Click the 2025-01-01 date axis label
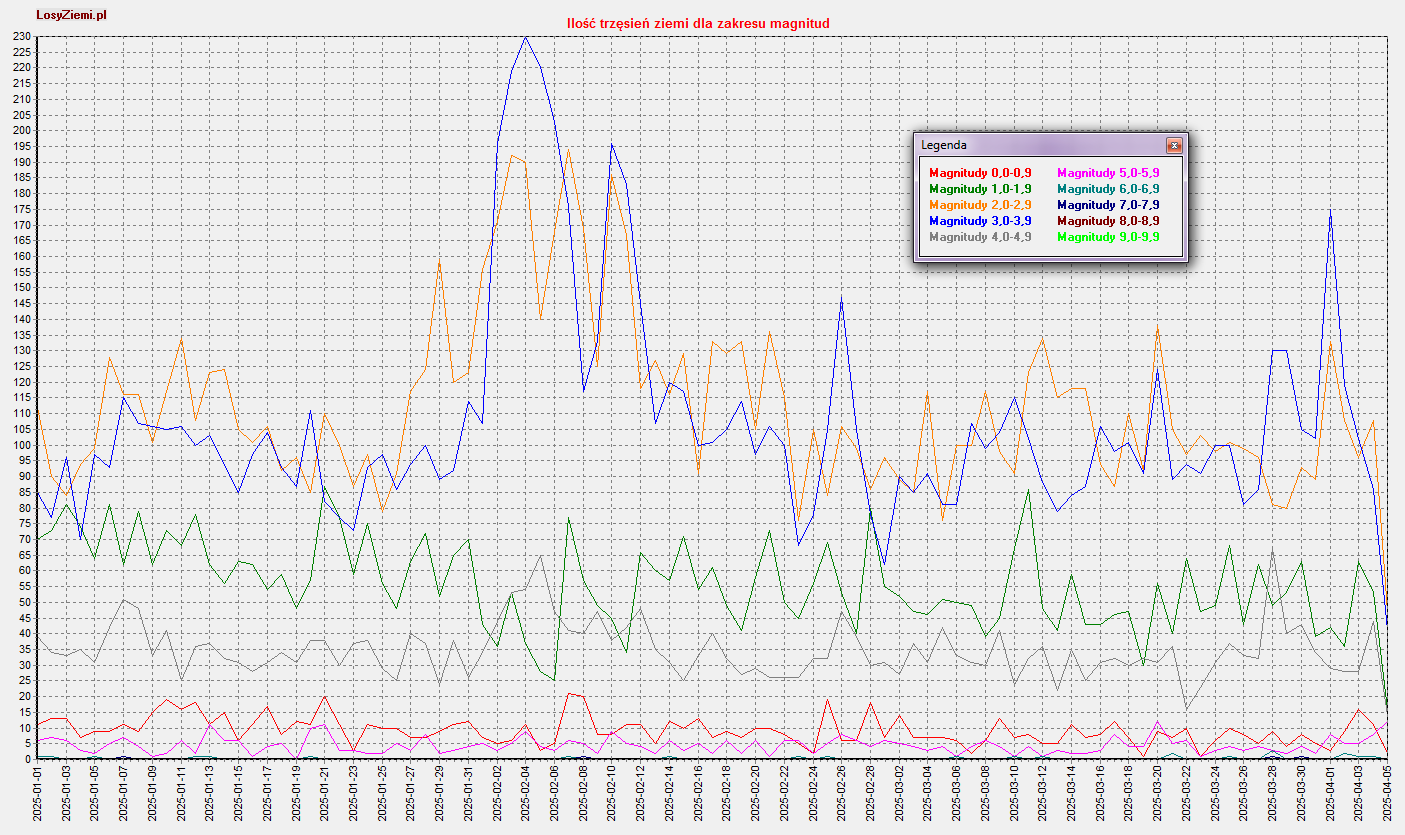1405x835 pixels. 37,794
